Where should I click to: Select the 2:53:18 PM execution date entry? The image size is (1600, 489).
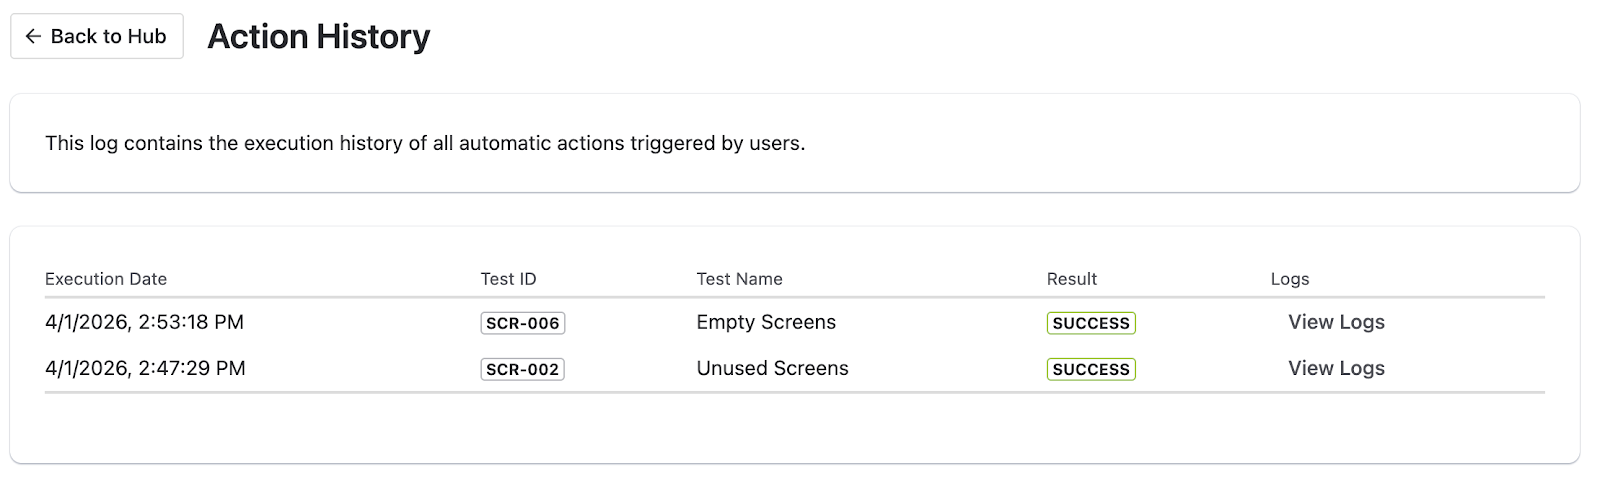coord(144,322)
